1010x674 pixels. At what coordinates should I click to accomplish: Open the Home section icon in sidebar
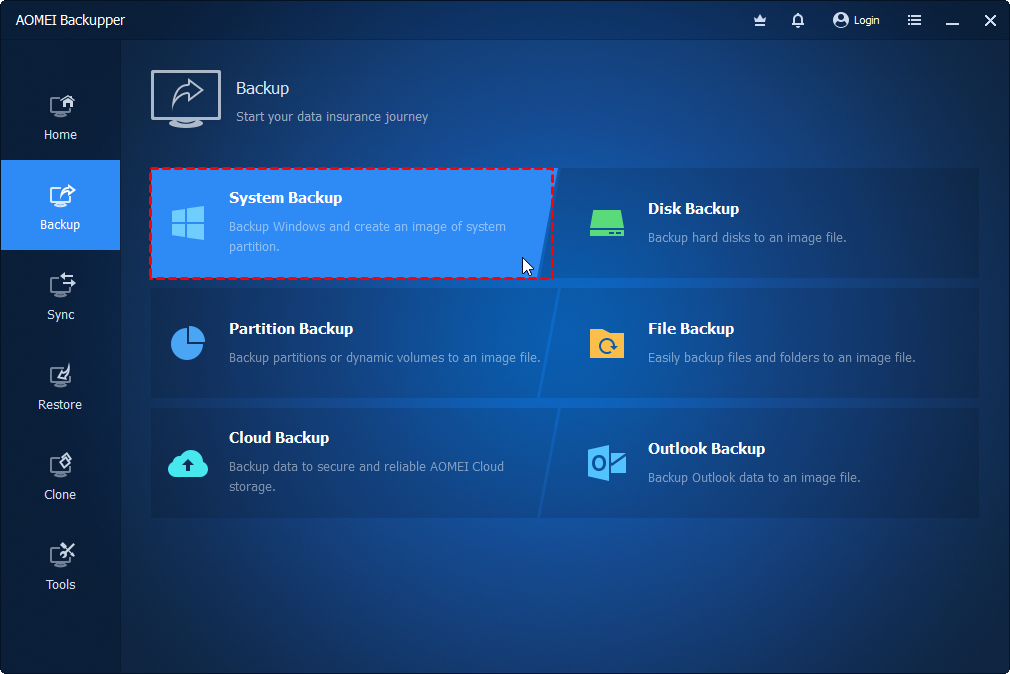pos(62,106)
